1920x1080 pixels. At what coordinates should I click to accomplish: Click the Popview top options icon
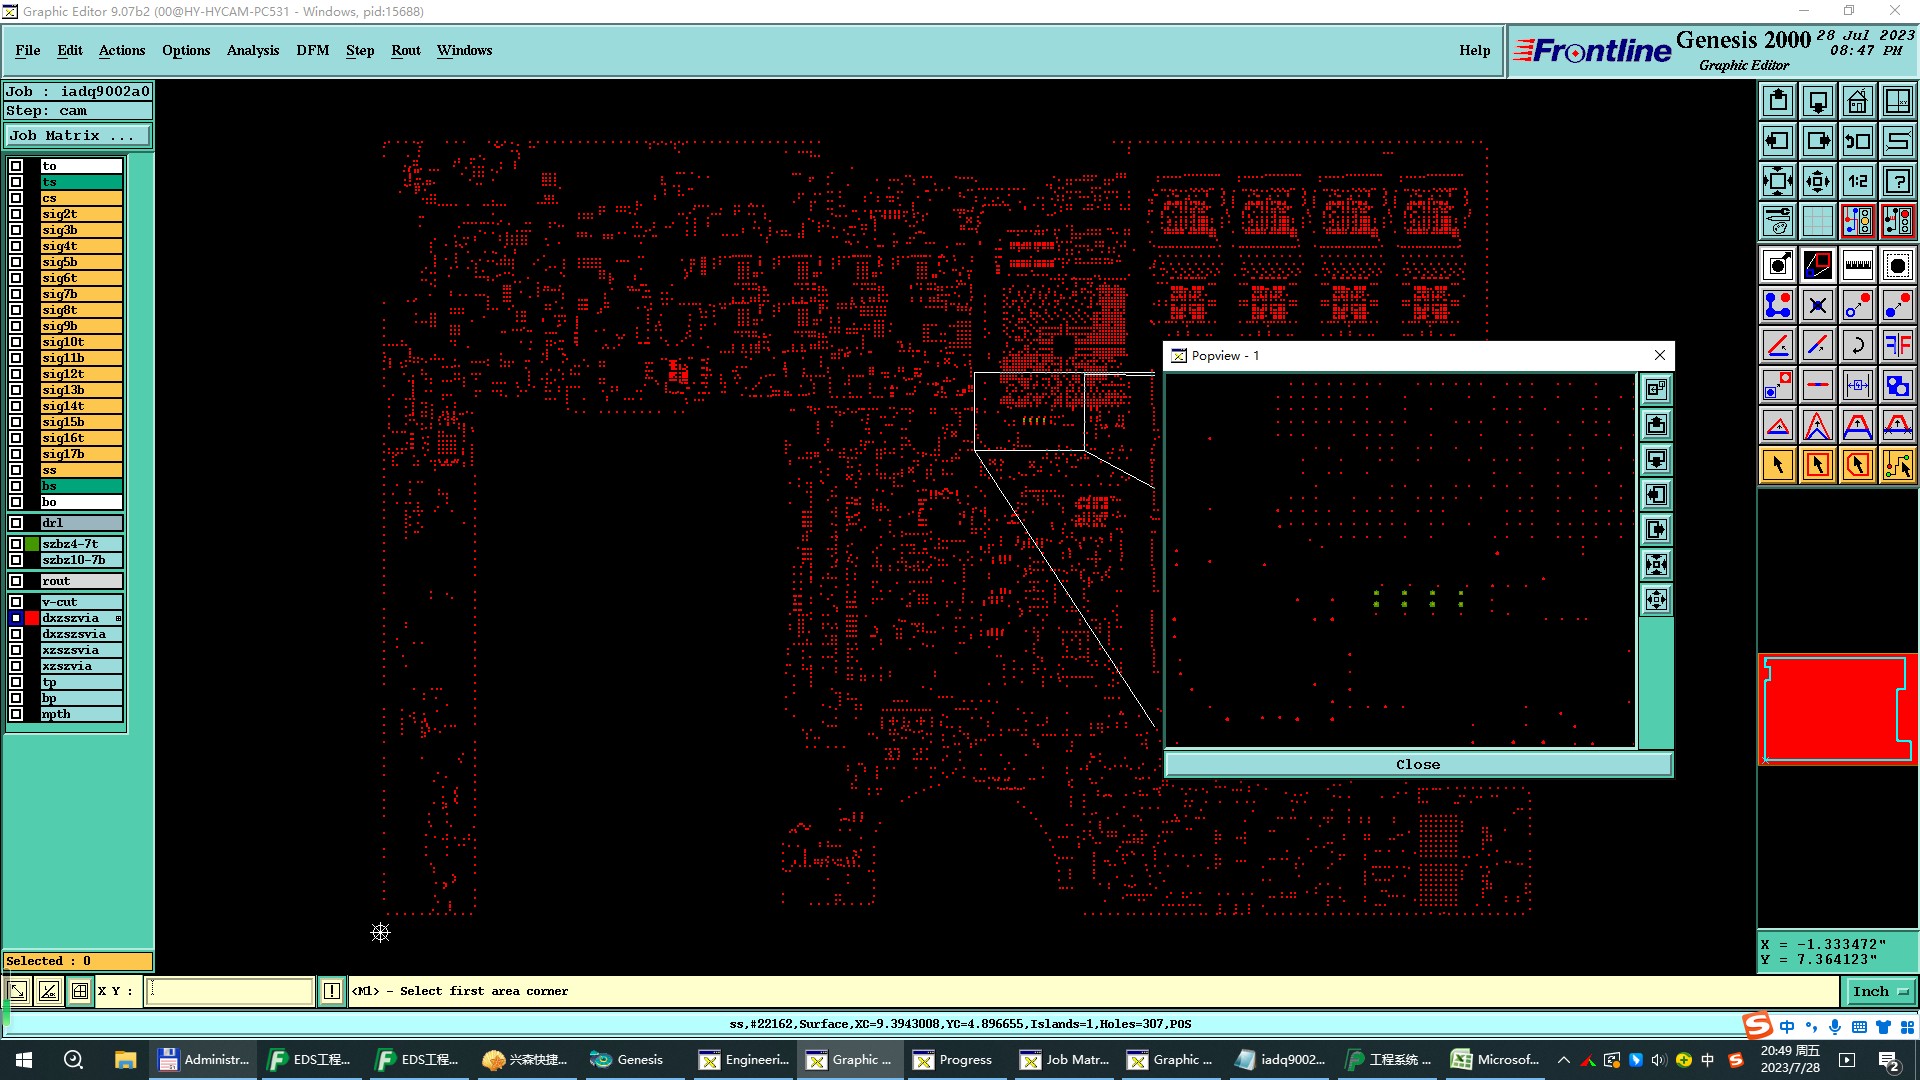(1656, 389)
